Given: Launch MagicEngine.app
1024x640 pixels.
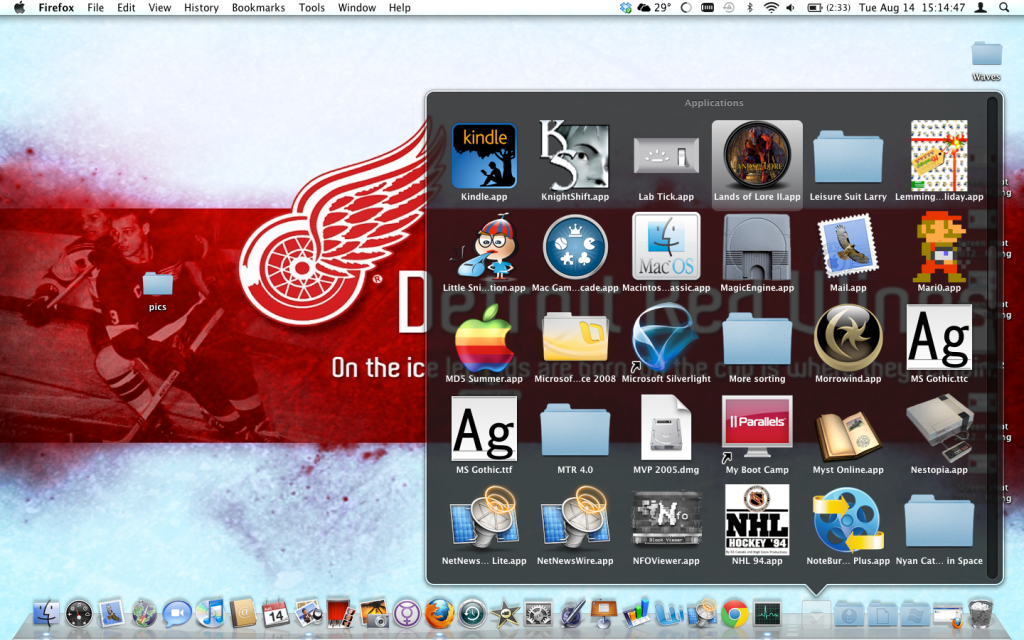Looking at the screenshot, I should (757, 248).
